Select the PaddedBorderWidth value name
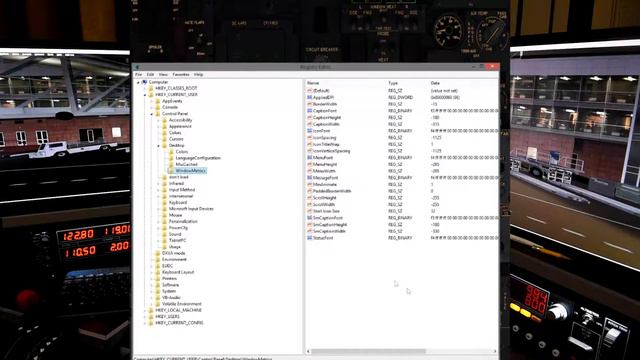Image resolution: width=640 pixels, height=360 pixels. [x=332, y=191]
